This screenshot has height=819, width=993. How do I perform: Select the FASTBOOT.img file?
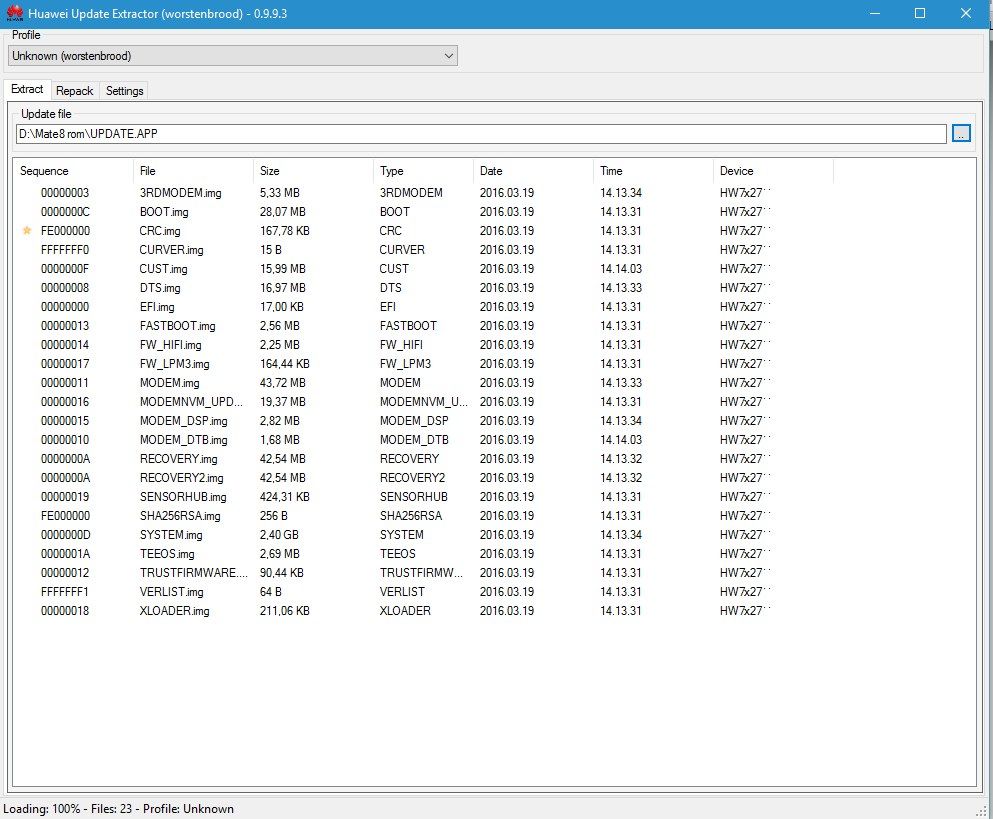coord(177,326)
